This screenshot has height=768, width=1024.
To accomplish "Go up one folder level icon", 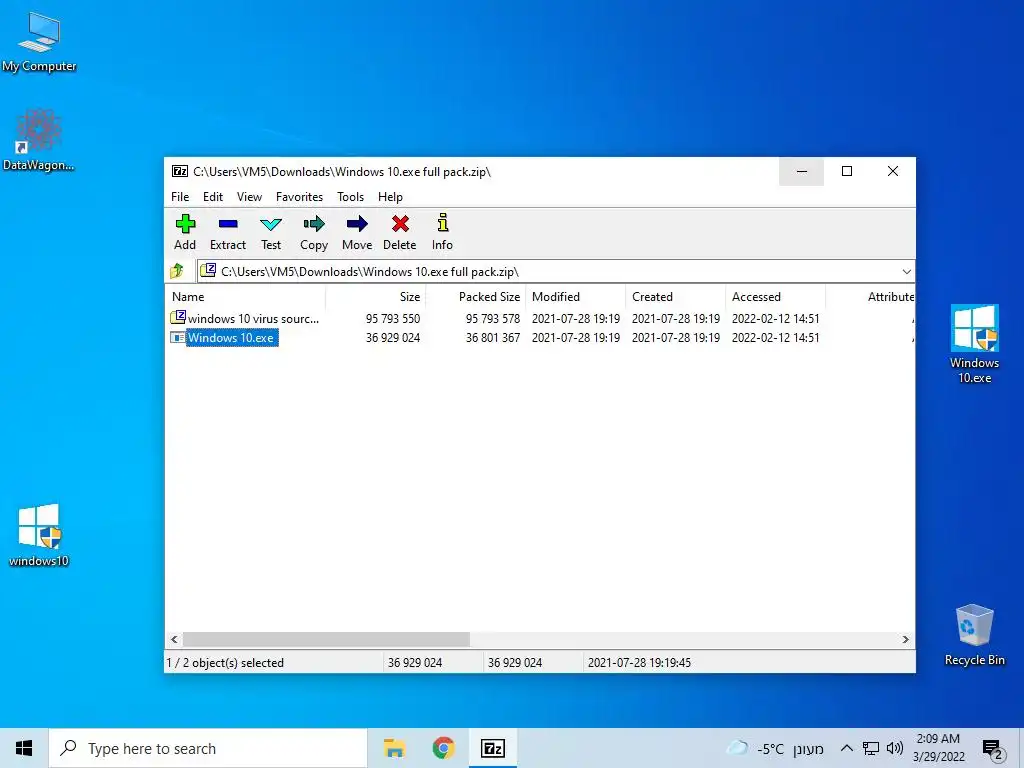I will pos(177,271).
